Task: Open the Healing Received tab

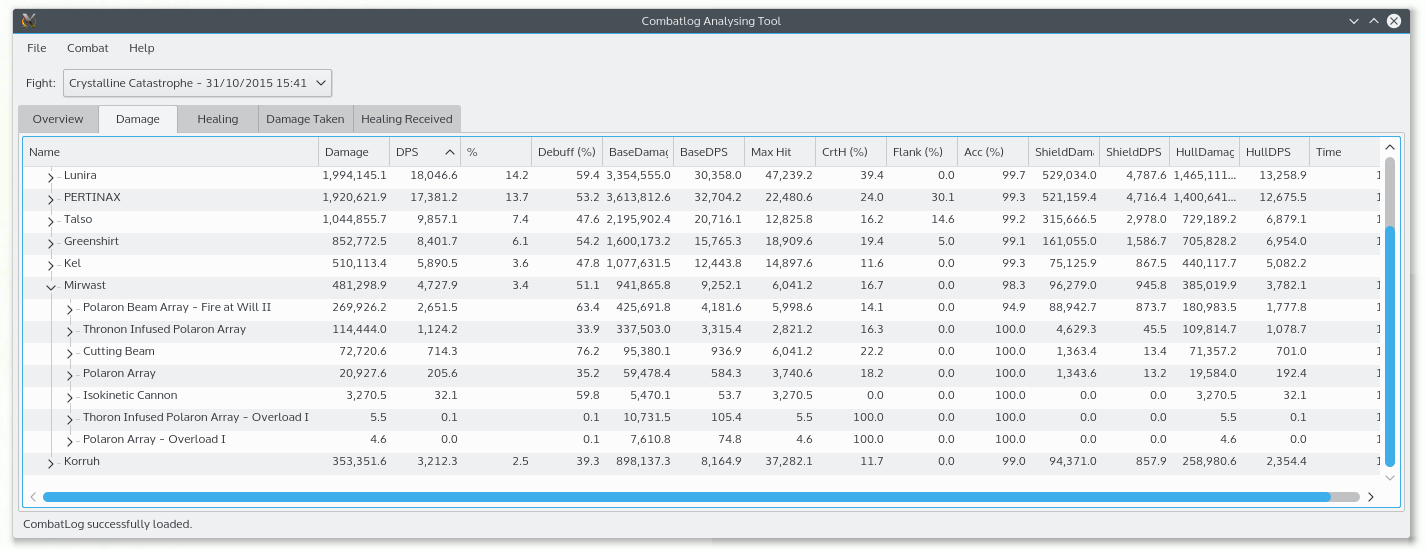Action: (x=407, y=119)
